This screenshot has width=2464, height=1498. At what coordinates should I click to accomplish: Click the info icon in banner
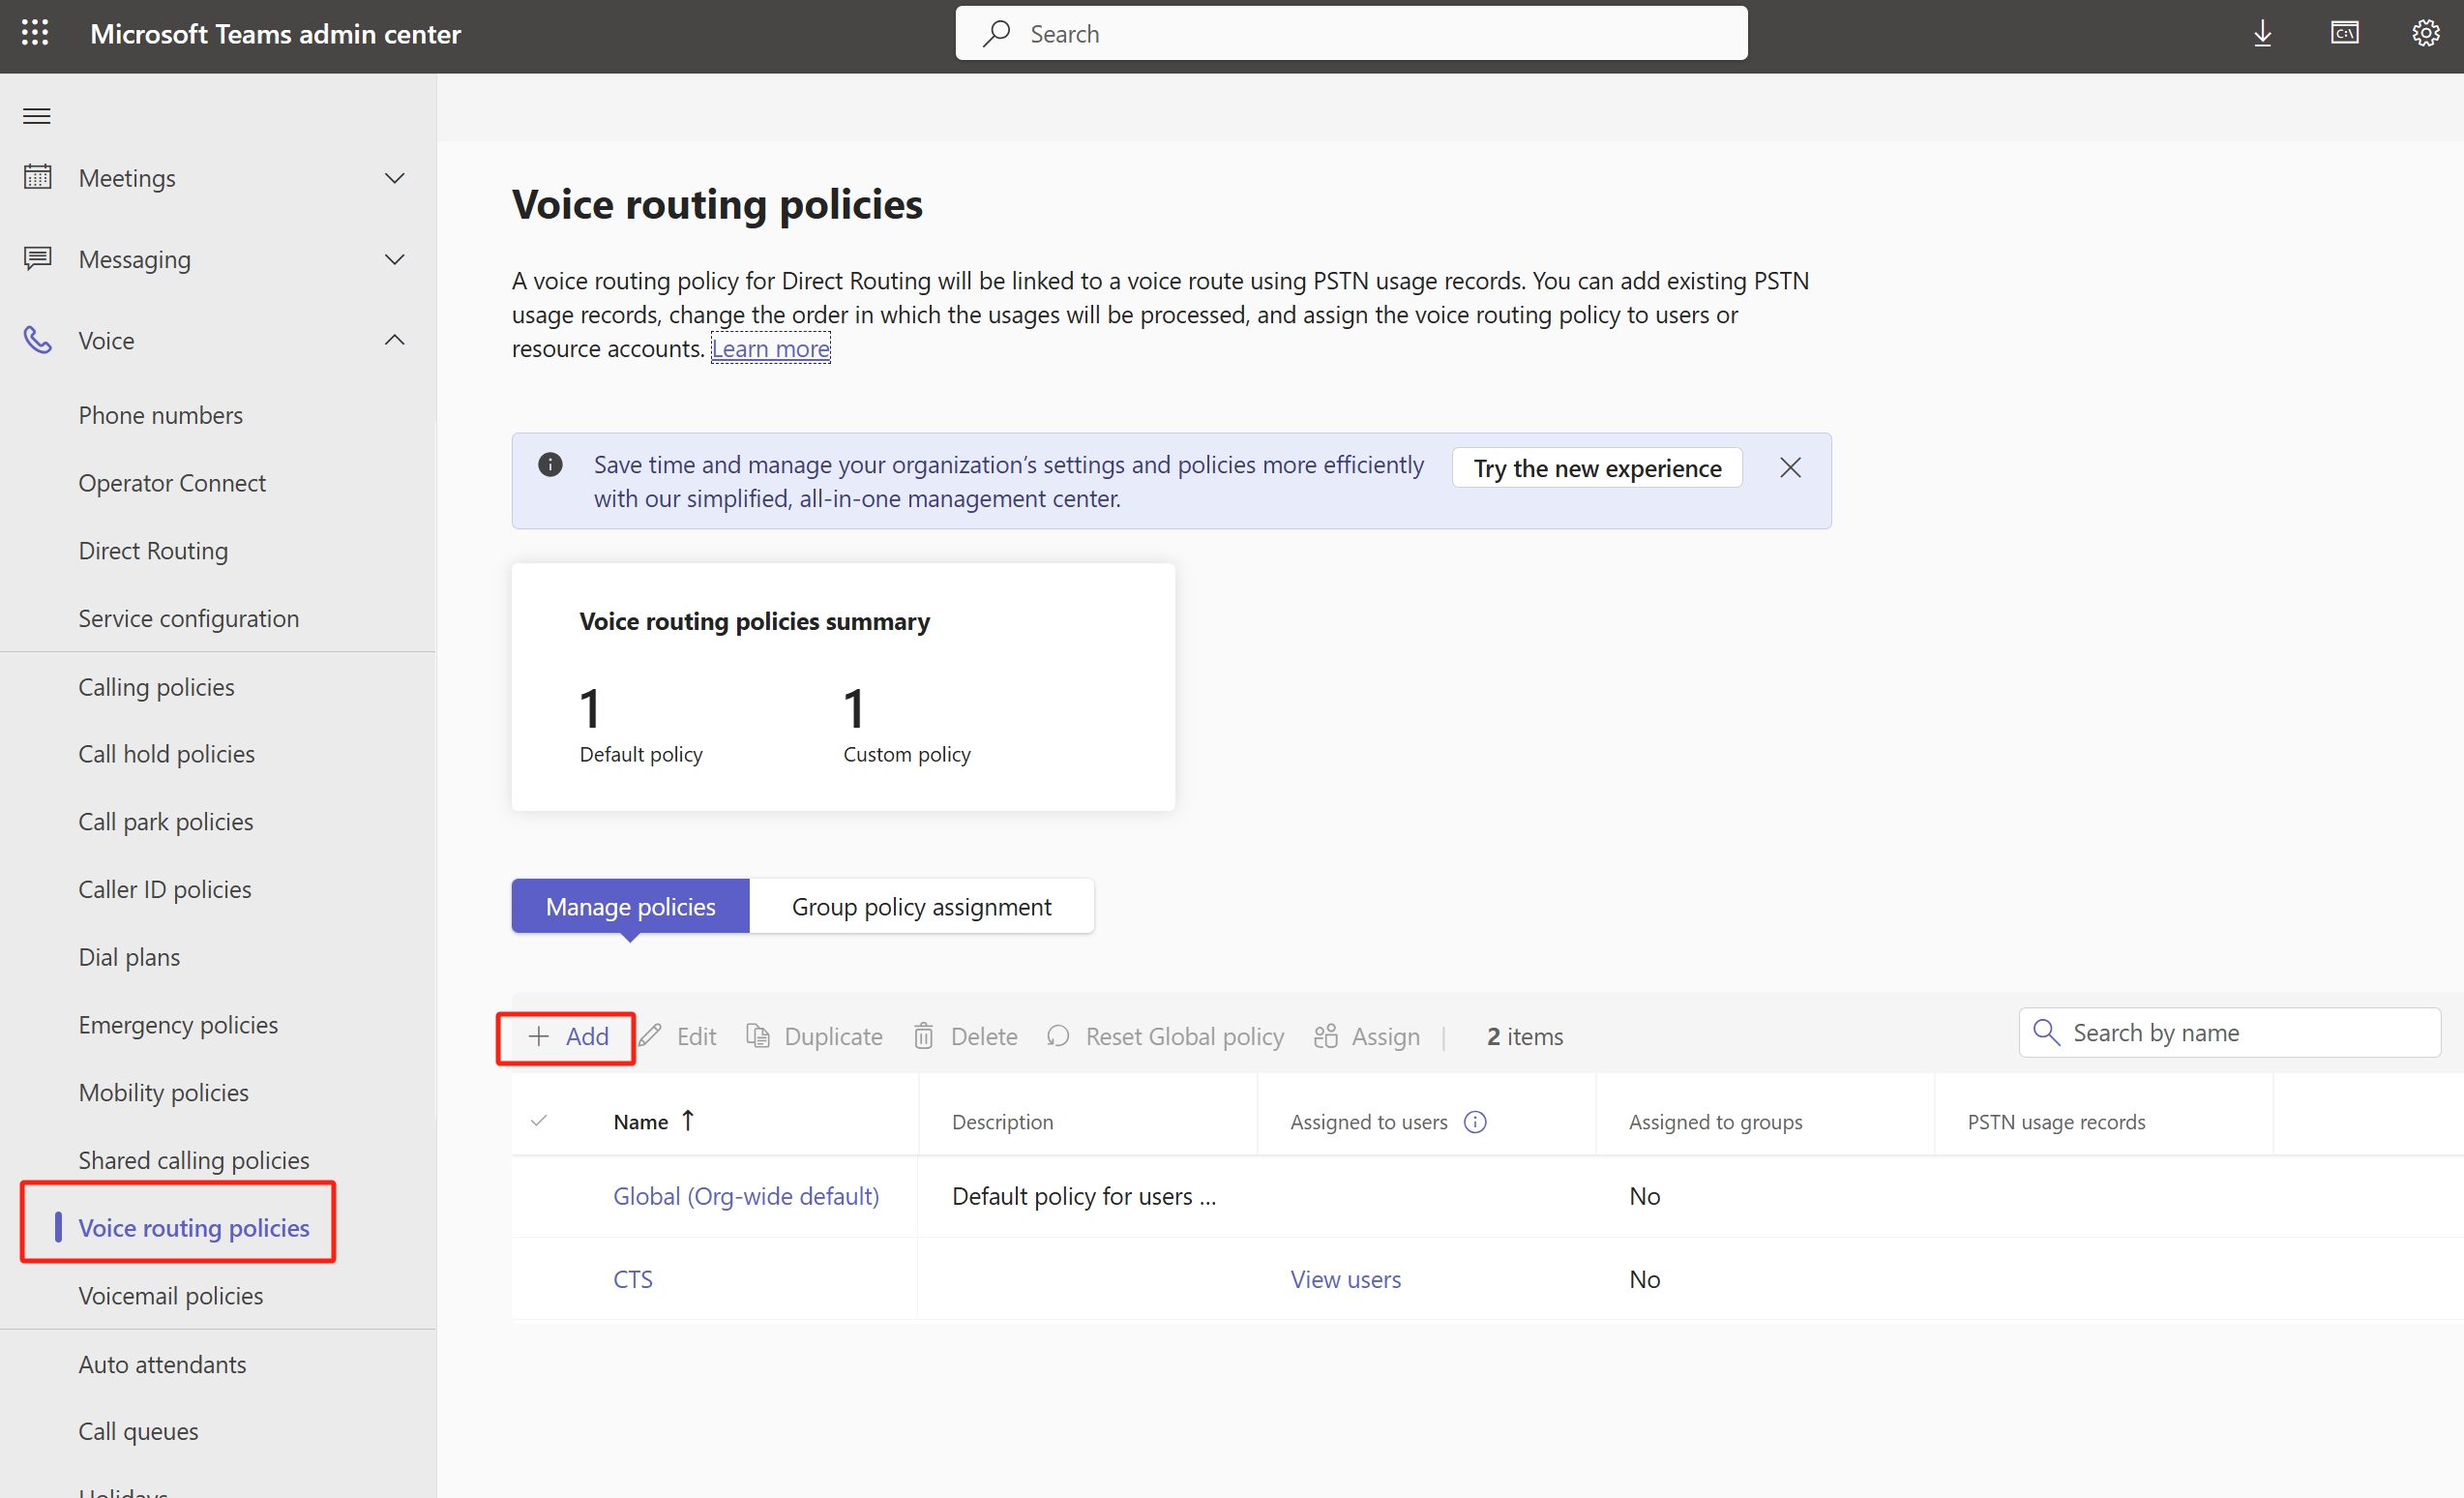pos(550,465)
